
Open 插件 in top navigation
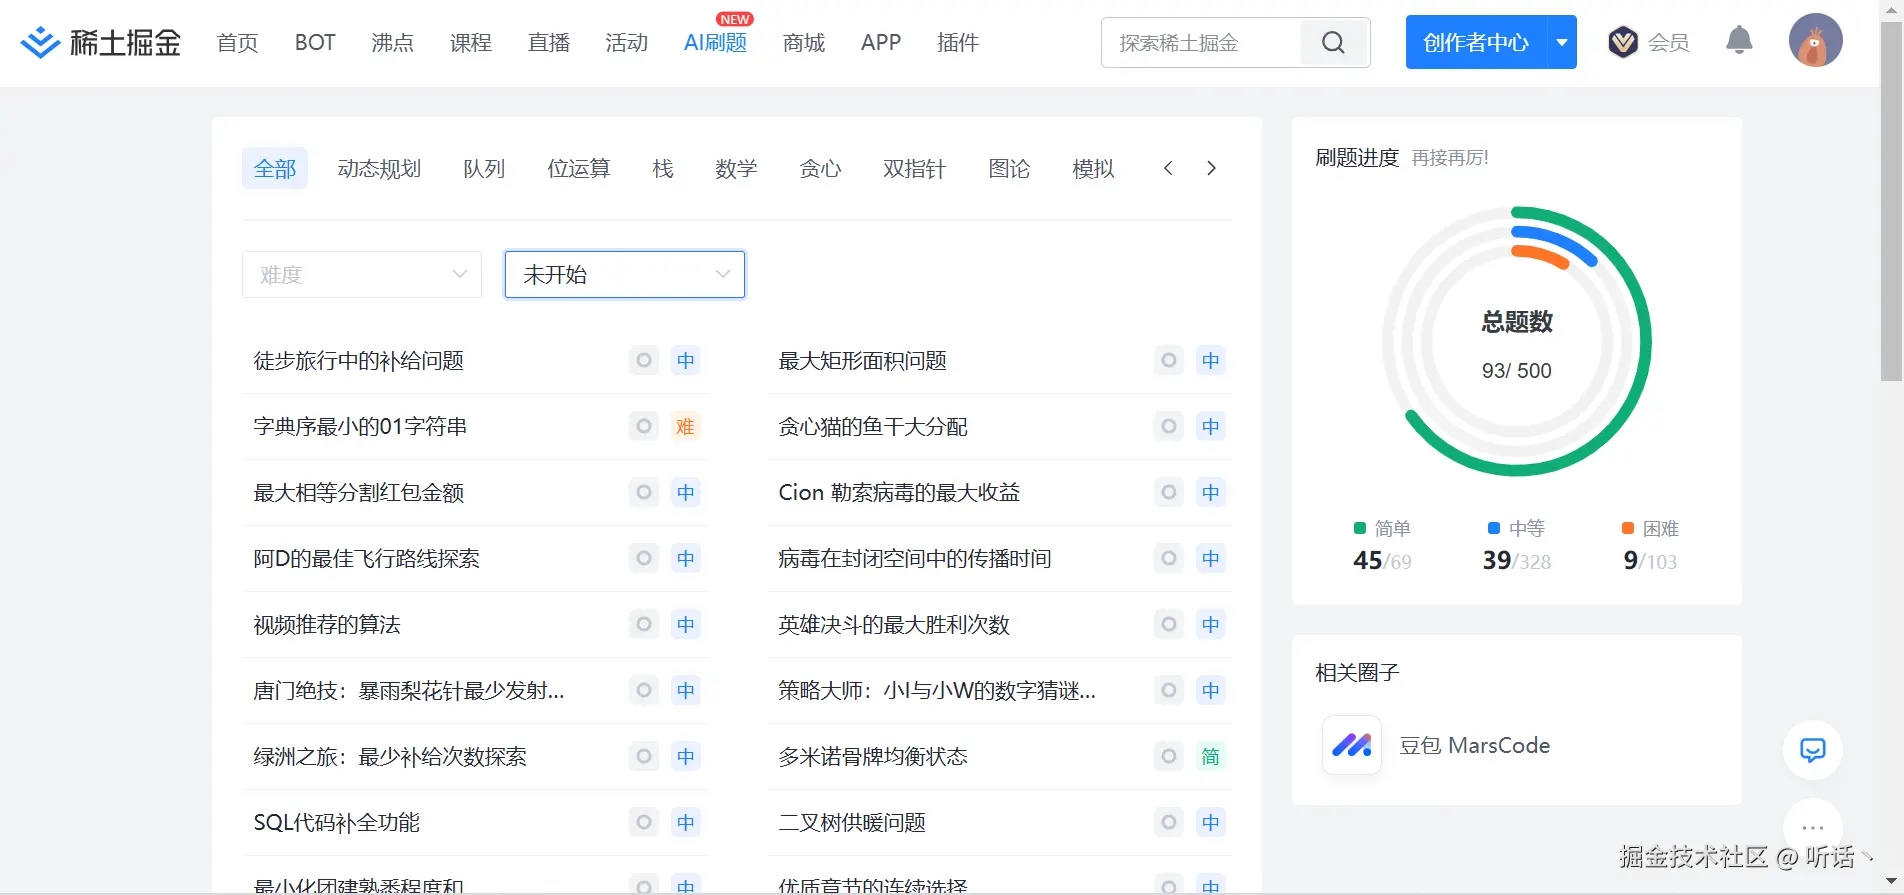point(958,42)
